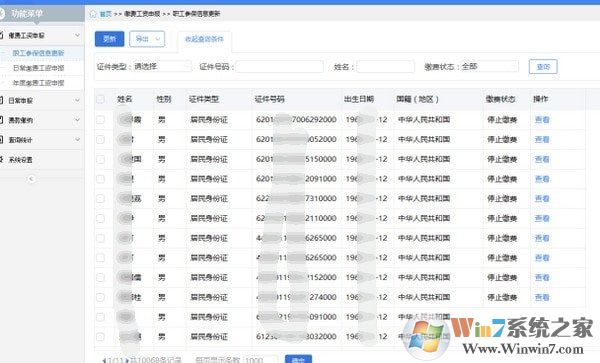Image resolution: width=600 pixels, height=363 pixels.
Task: Click the 日常申报 sidebar menu icon
Action: [x=2, y=100]
